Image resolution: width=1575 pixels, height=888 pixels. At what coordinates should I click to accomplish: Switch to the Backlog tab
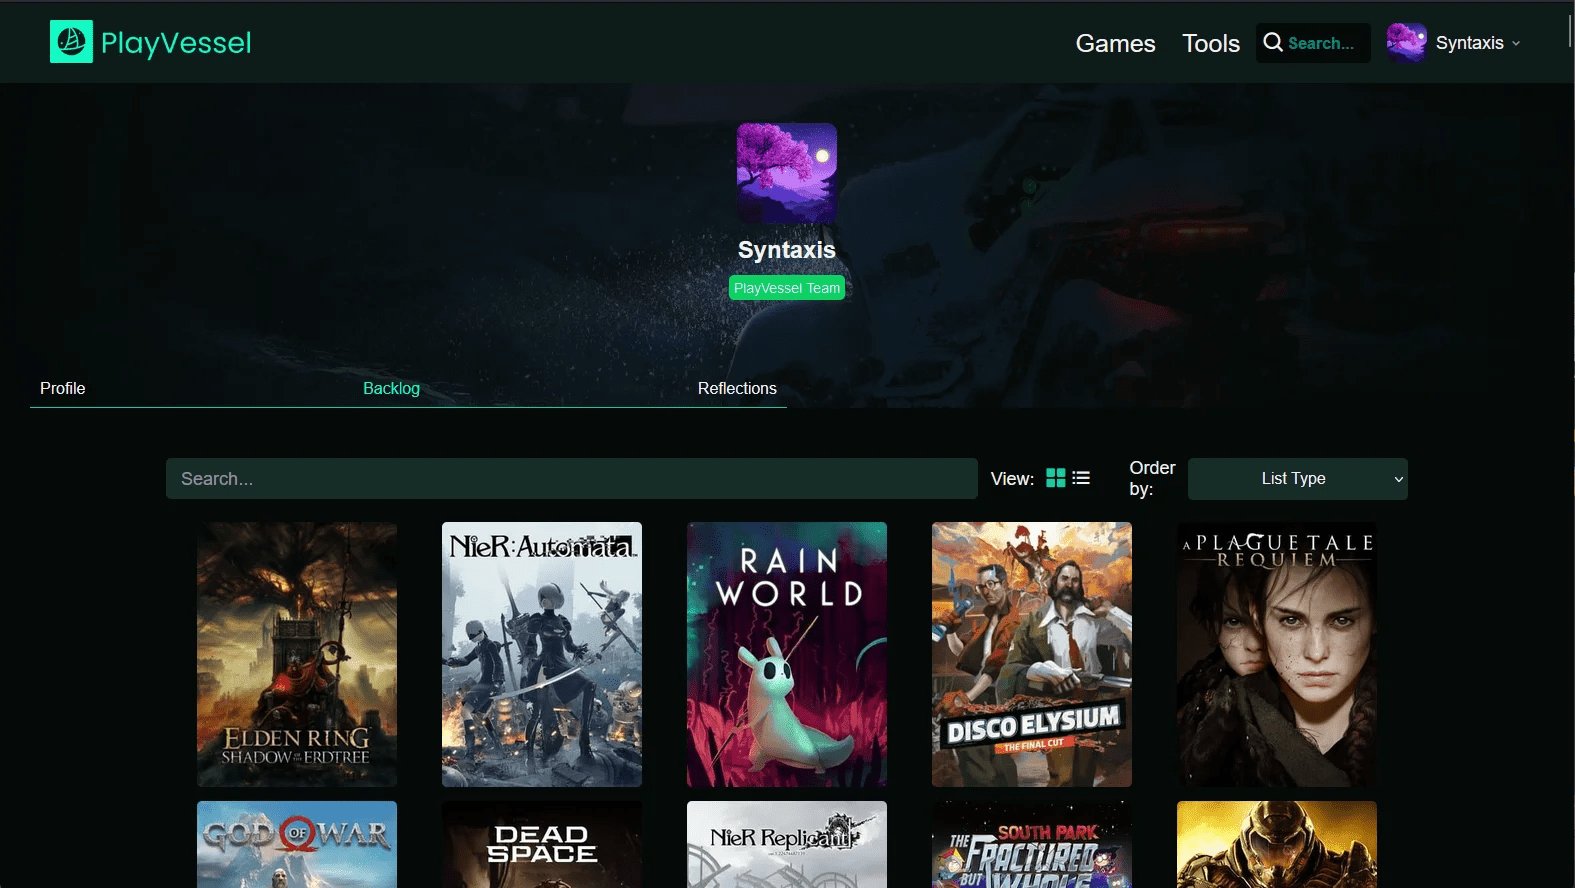pos(391,388)
